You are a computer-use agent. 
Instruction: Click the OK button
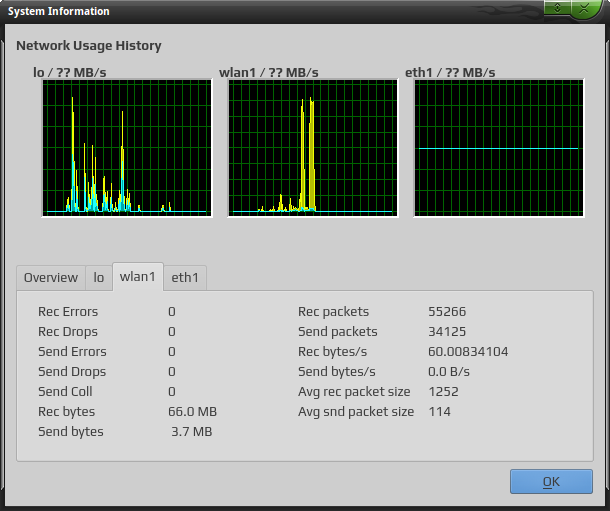click(551, 481)
